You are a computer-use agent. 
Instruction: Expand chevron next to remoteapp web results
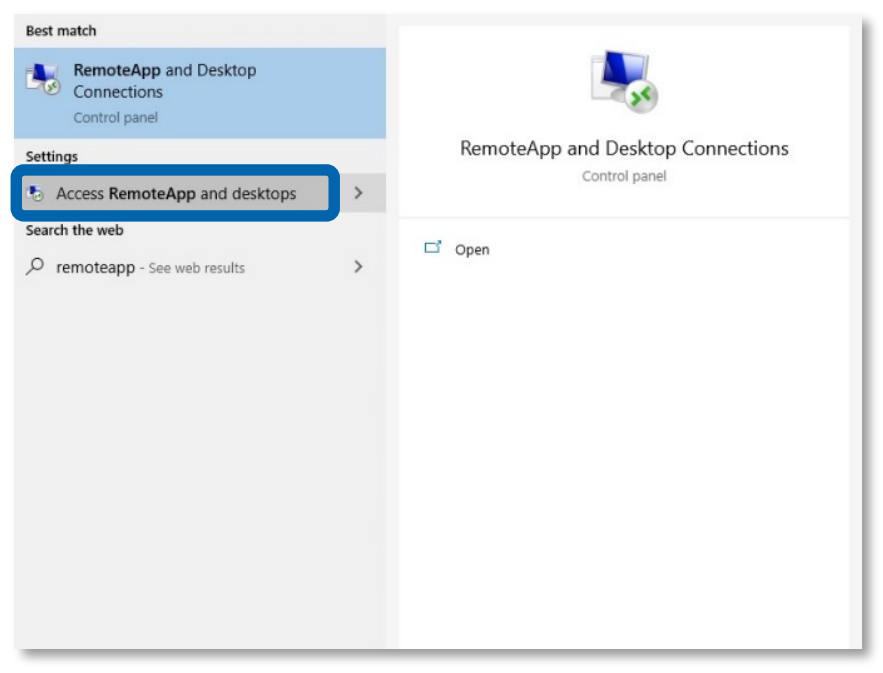pyautogui.click(x=358, y=267)
